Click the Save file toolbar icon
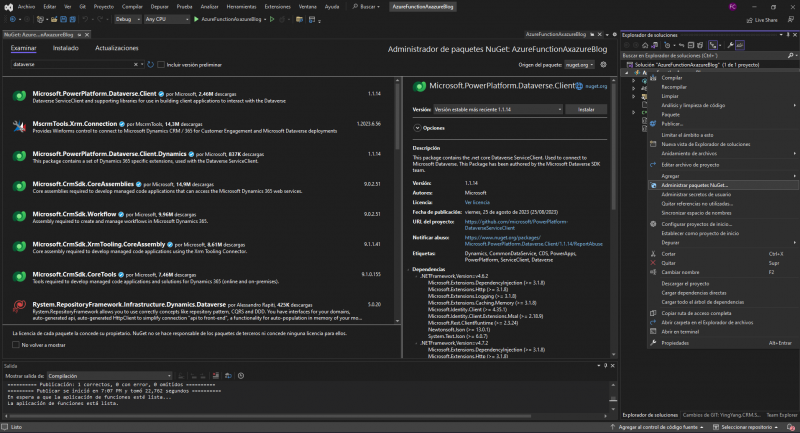Image resolution: width=800 pixels, height=433 pixels. tap(63, 19)
